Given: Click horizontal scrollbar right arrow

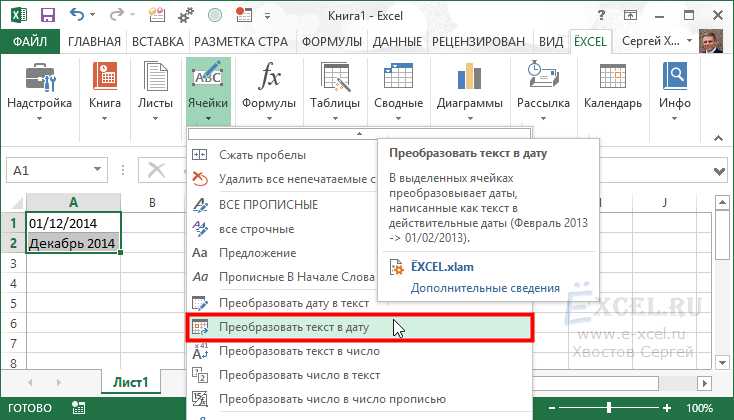Looking at the screenshot, I should (x=705, y=383).
